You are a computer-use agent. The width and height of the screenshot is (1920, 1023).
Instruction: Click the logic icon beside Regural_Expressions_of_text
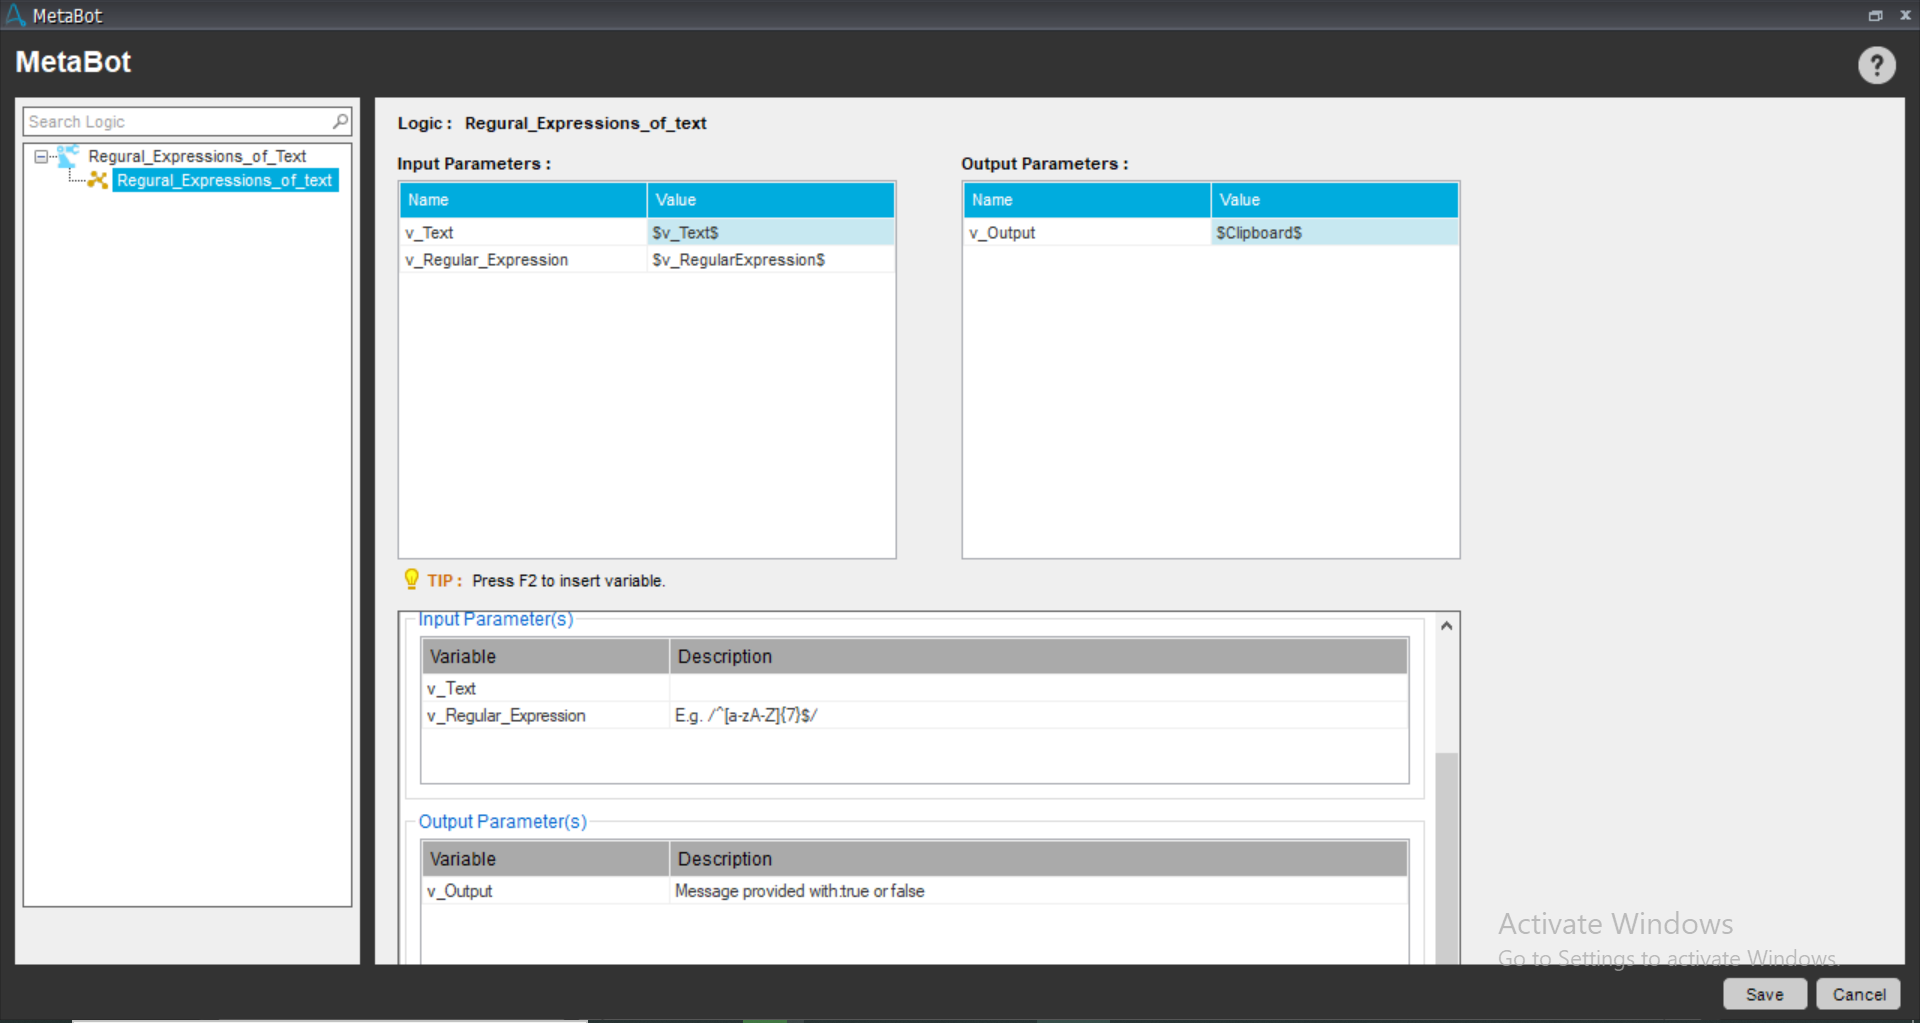[x=97, y=180]
